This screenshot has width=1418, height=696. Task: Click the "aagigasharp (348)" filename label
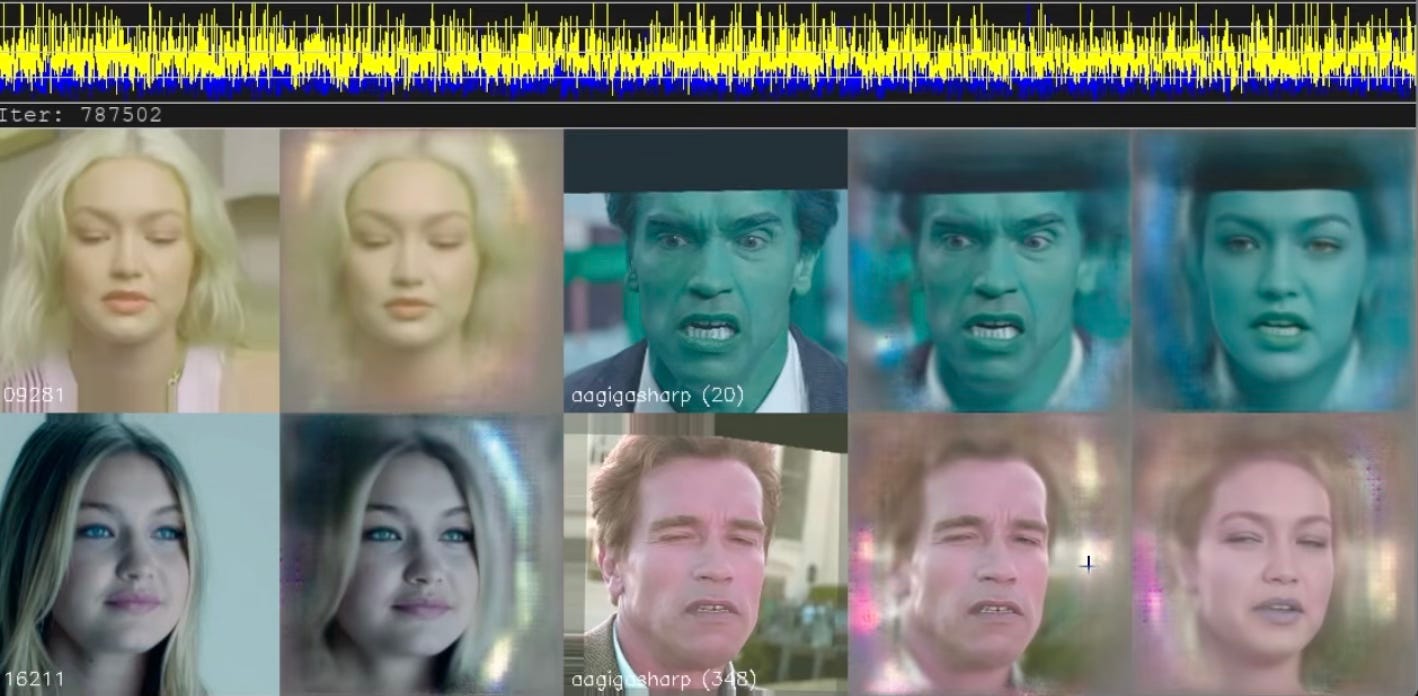[664, 680]
